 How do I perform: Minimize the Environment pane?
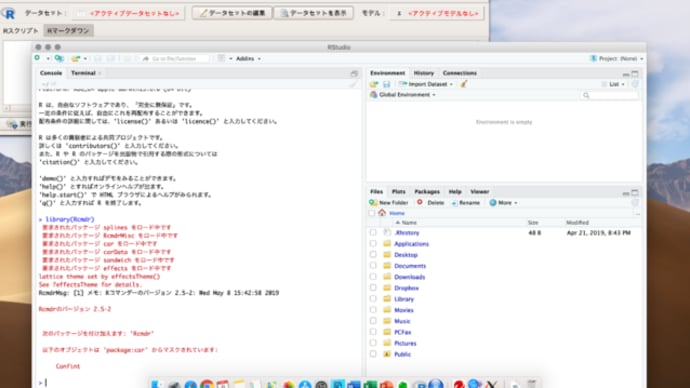[626, 74]
